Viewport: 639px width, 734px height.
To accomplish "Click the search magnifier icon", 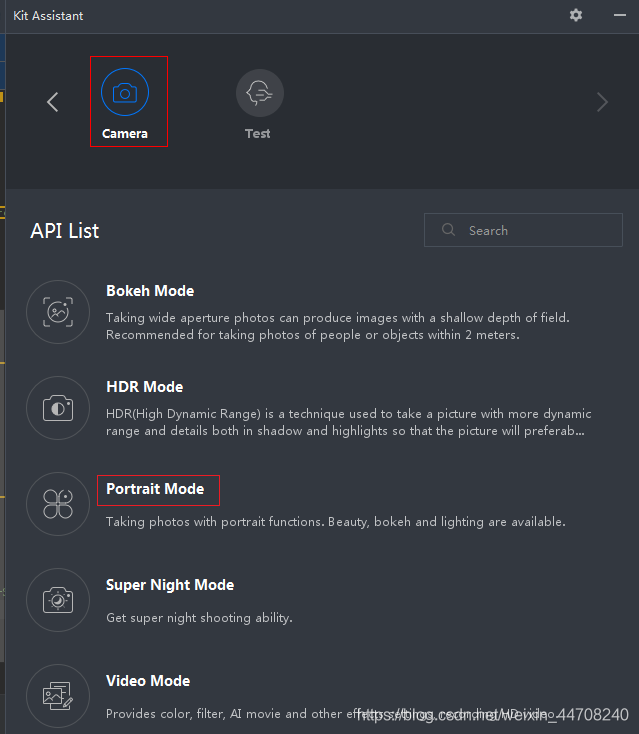I will click(448, 229).
